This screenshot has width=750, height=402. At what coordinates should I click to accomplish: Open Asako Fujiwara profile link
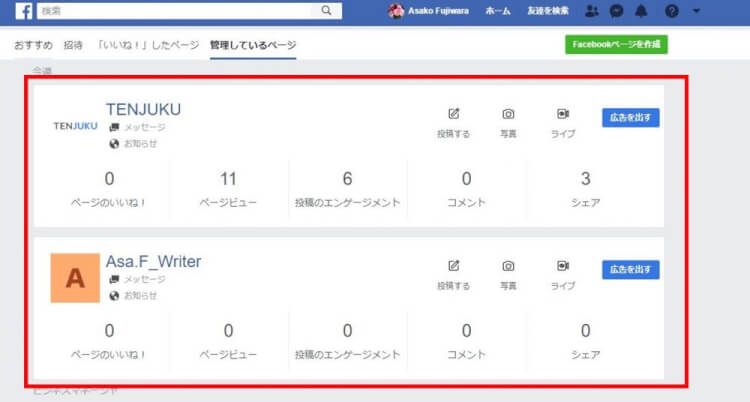[x=438, y=11]
